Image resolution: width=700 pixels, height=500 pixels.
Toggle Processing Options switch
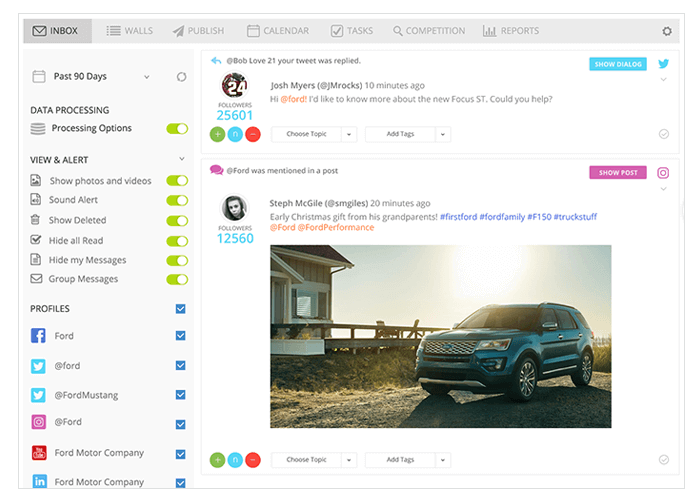pos(177,129)
